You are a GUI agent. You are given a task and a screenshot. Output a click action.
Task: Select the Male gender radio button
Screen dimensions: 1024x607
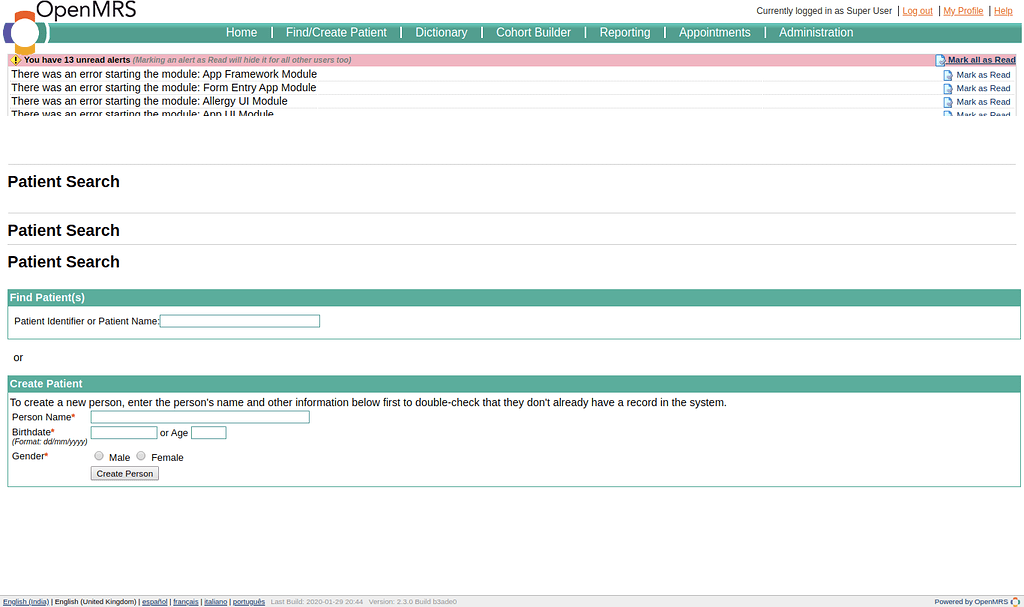click(99, 456)
